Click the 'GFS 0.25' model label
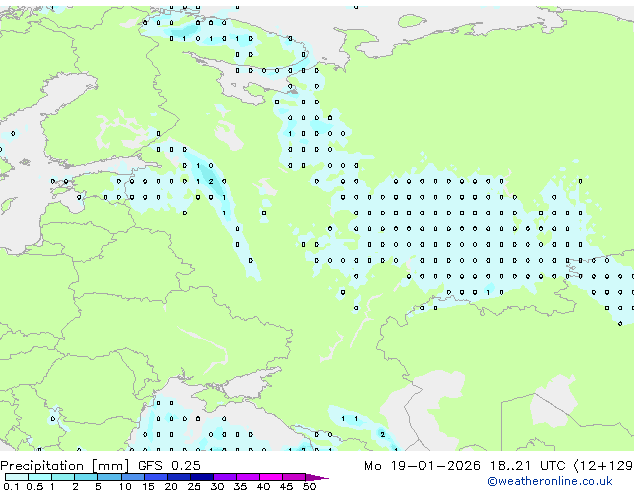The image size is (634, 490). pos(169,466)
